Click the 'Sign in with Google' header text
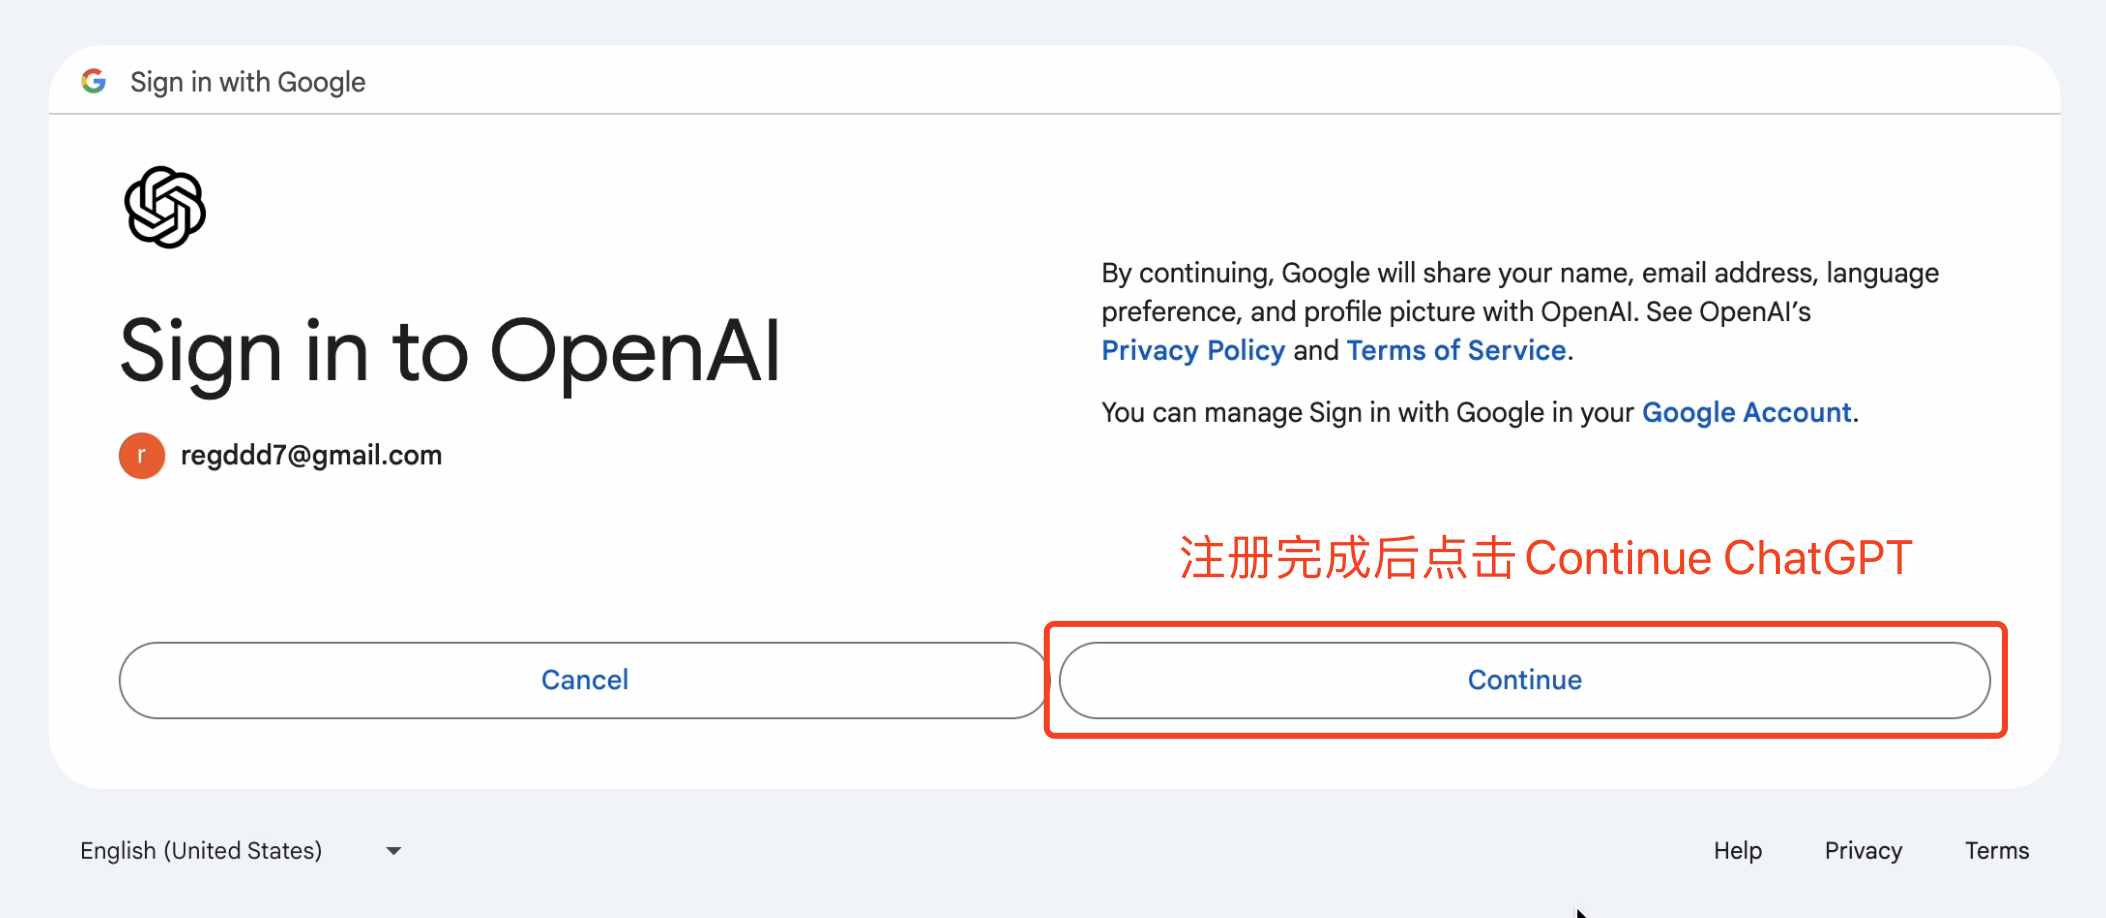2106x918 pixels. tap(248, 82)
